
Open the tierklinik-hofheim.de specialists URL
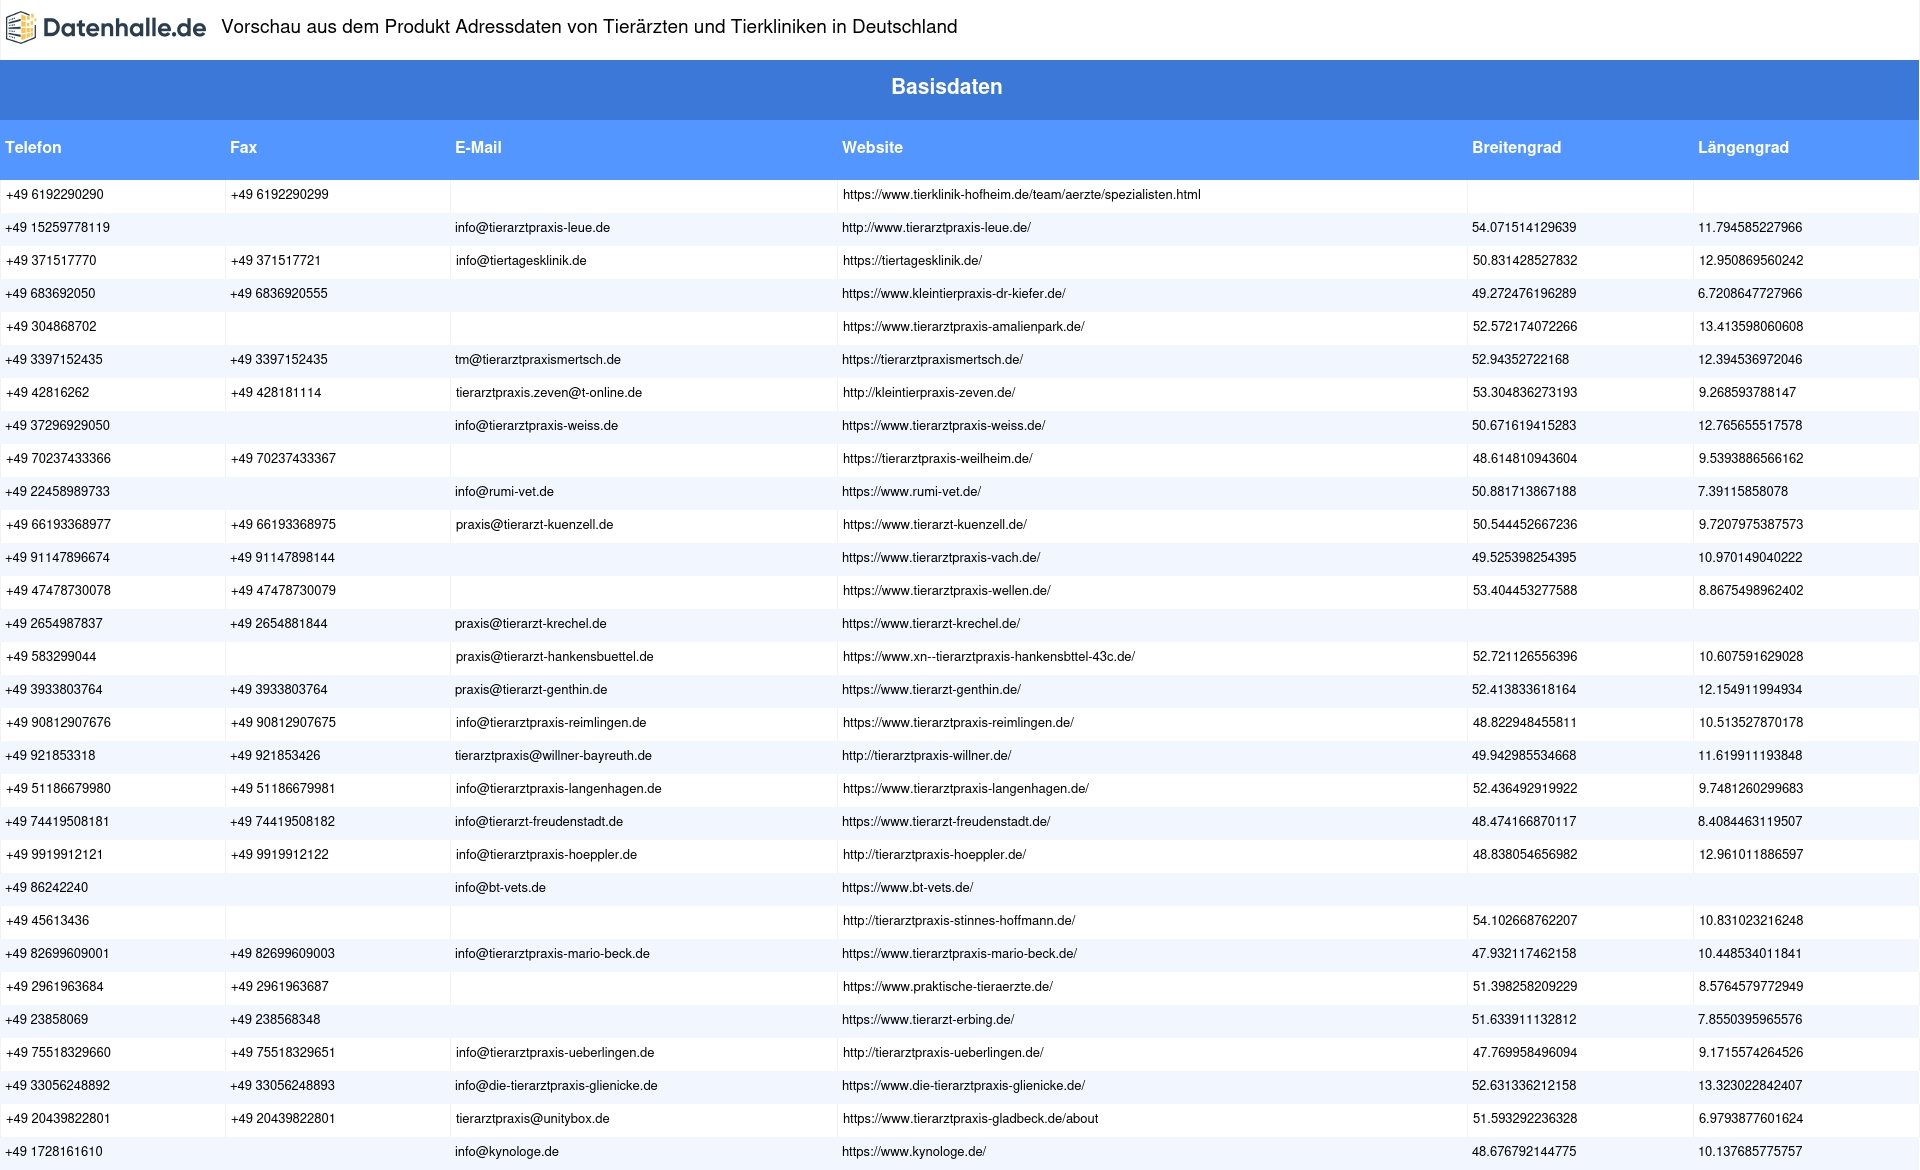click(1021, 195)
